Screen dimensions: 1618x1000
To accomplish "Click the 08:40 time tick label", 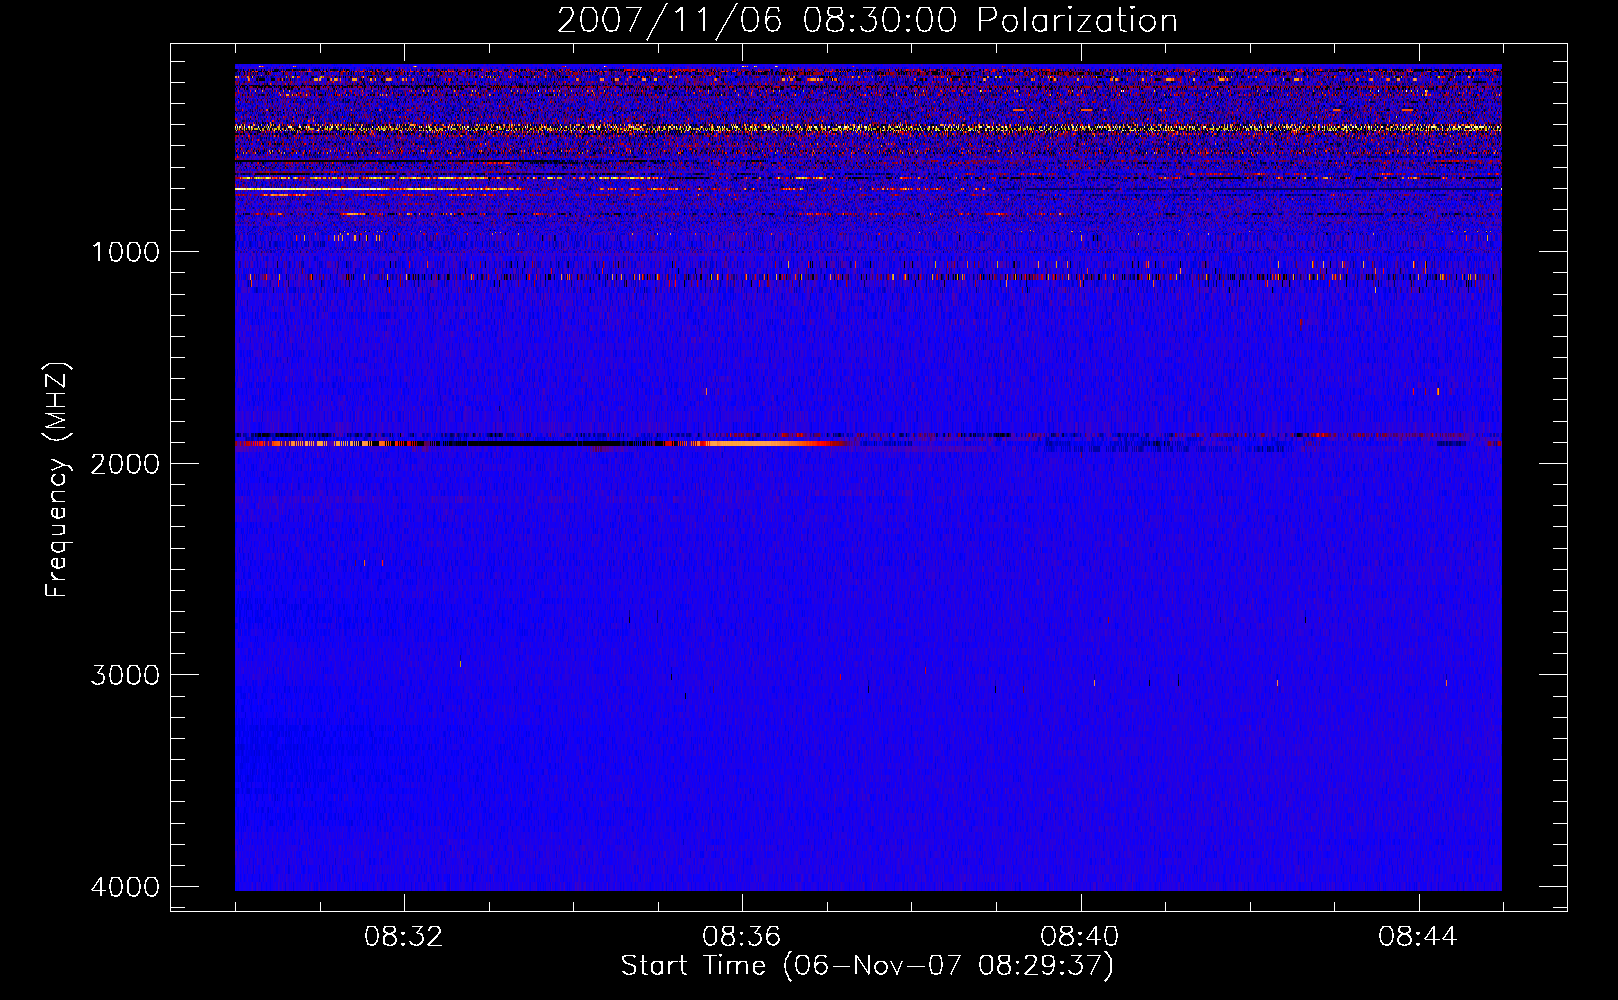I will pos(1080,937).
